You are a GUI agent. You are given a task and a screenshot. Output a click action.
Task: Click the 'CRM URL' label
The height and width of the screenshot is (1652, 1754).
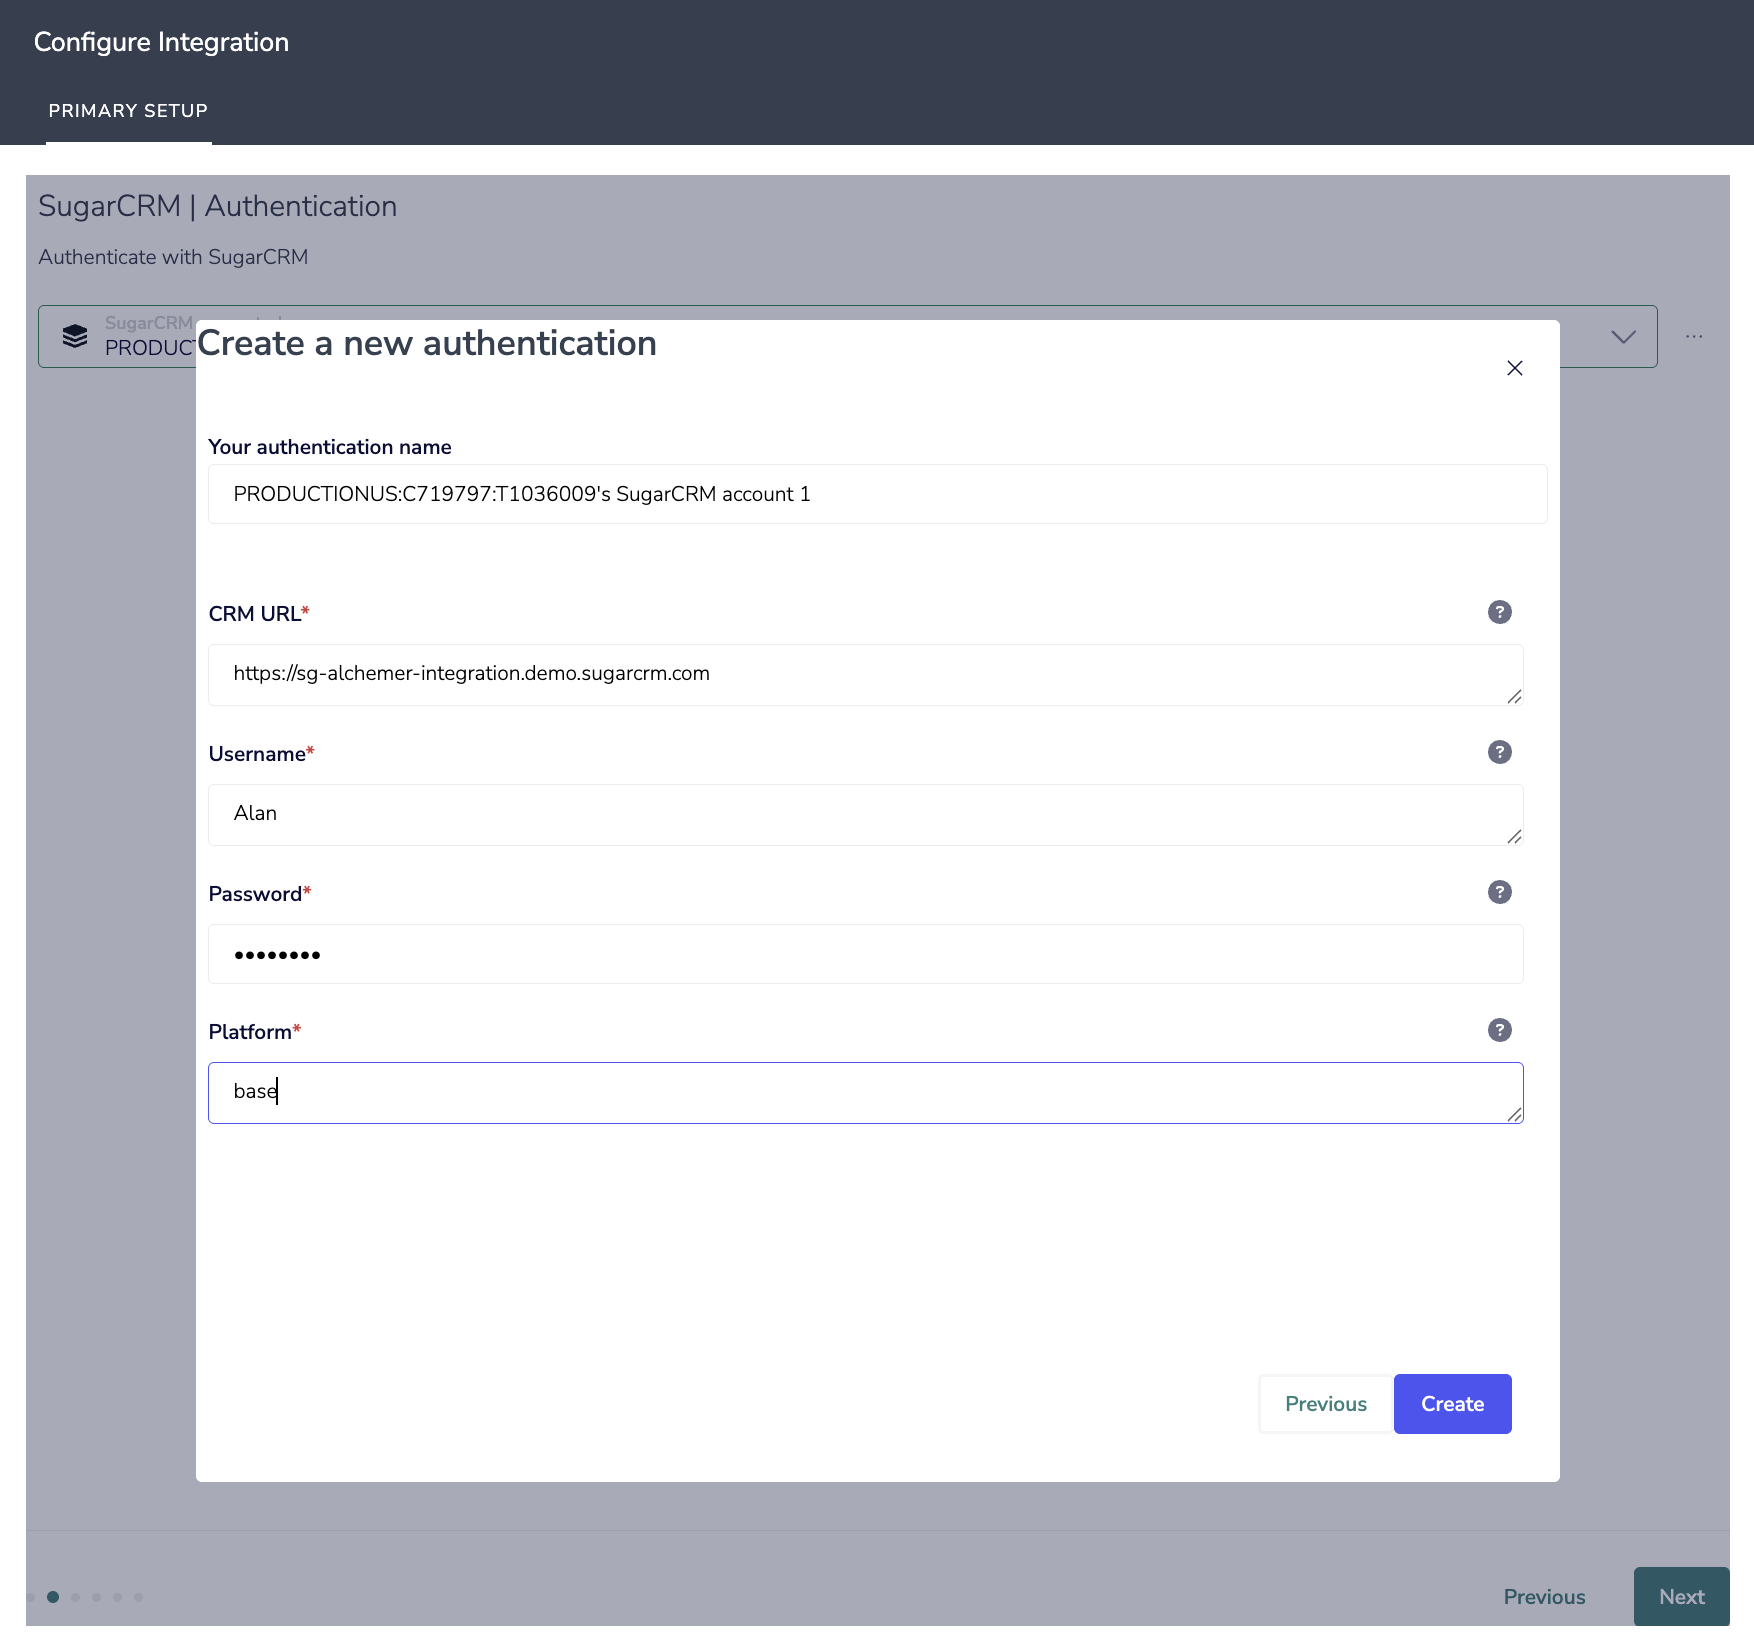[255, 614]
